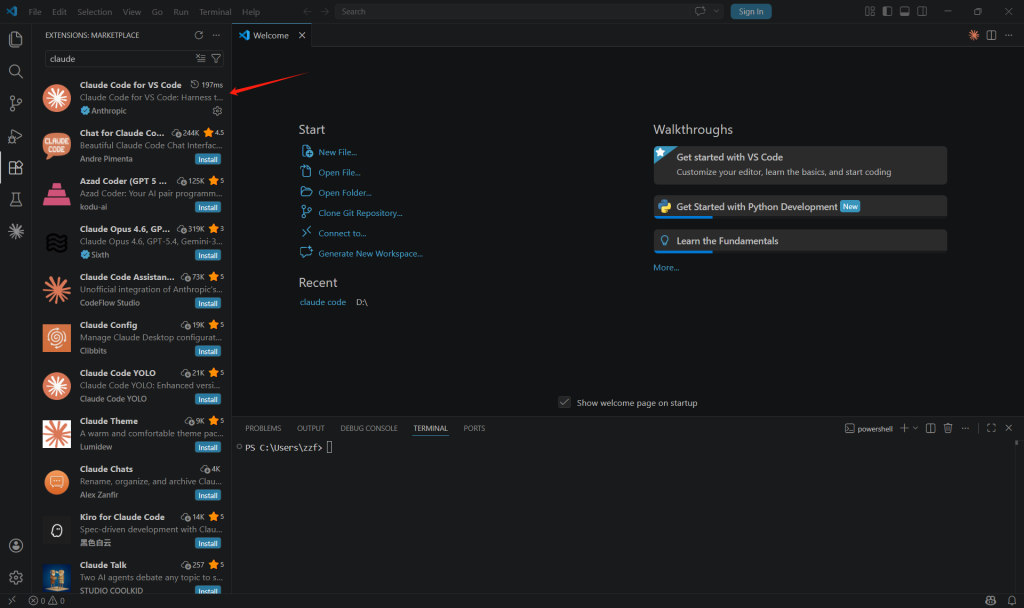Click the filter extensions funnel icon
Screen dimensions: 1024x608
click(216, 59)
